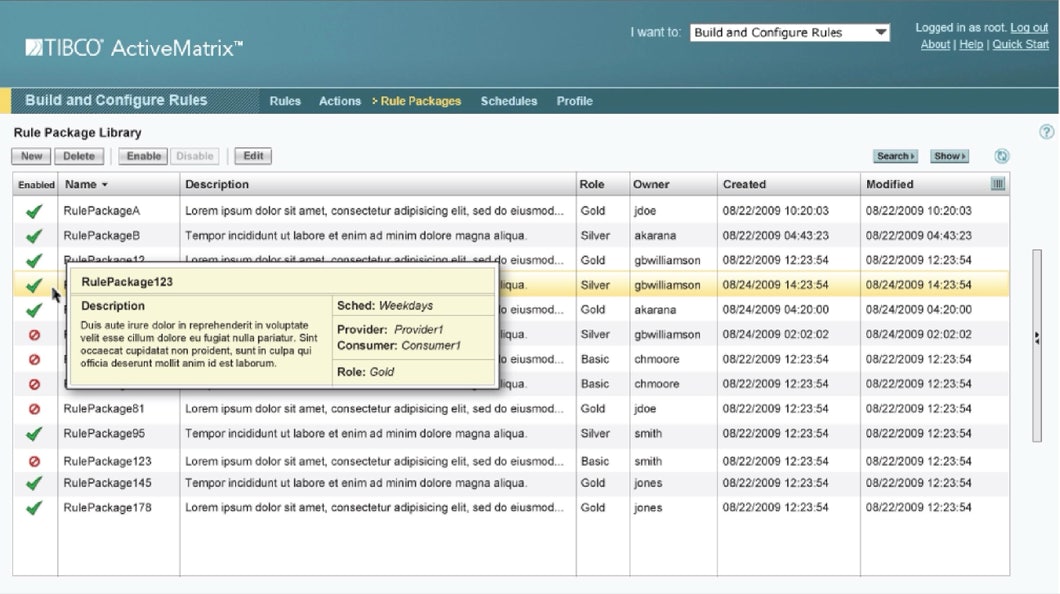The height and width of the screenshot is (594, 1060).
Task: Open the Actions tab
Action: (339, 101)
